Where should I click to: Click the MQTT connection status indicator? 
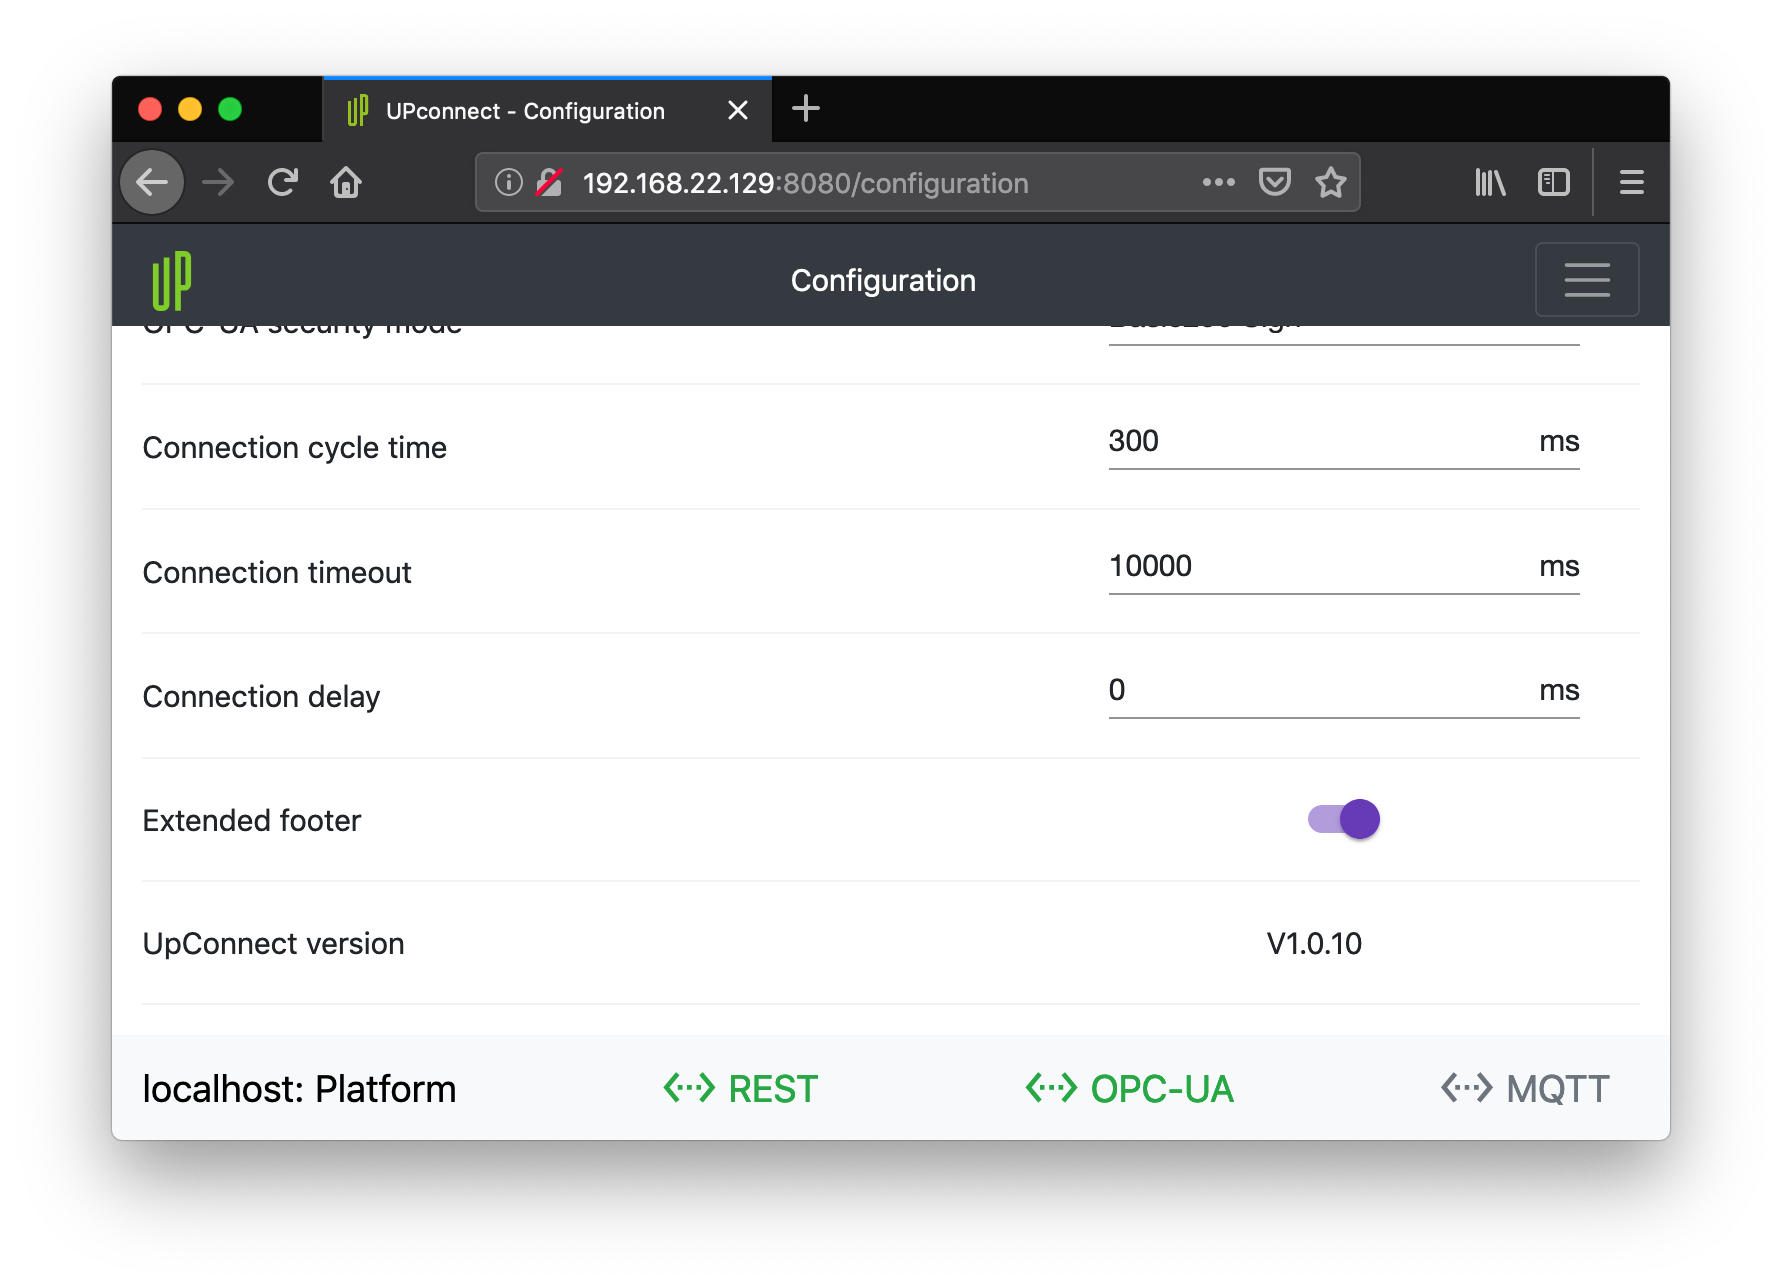[x=1525, y=1089]
